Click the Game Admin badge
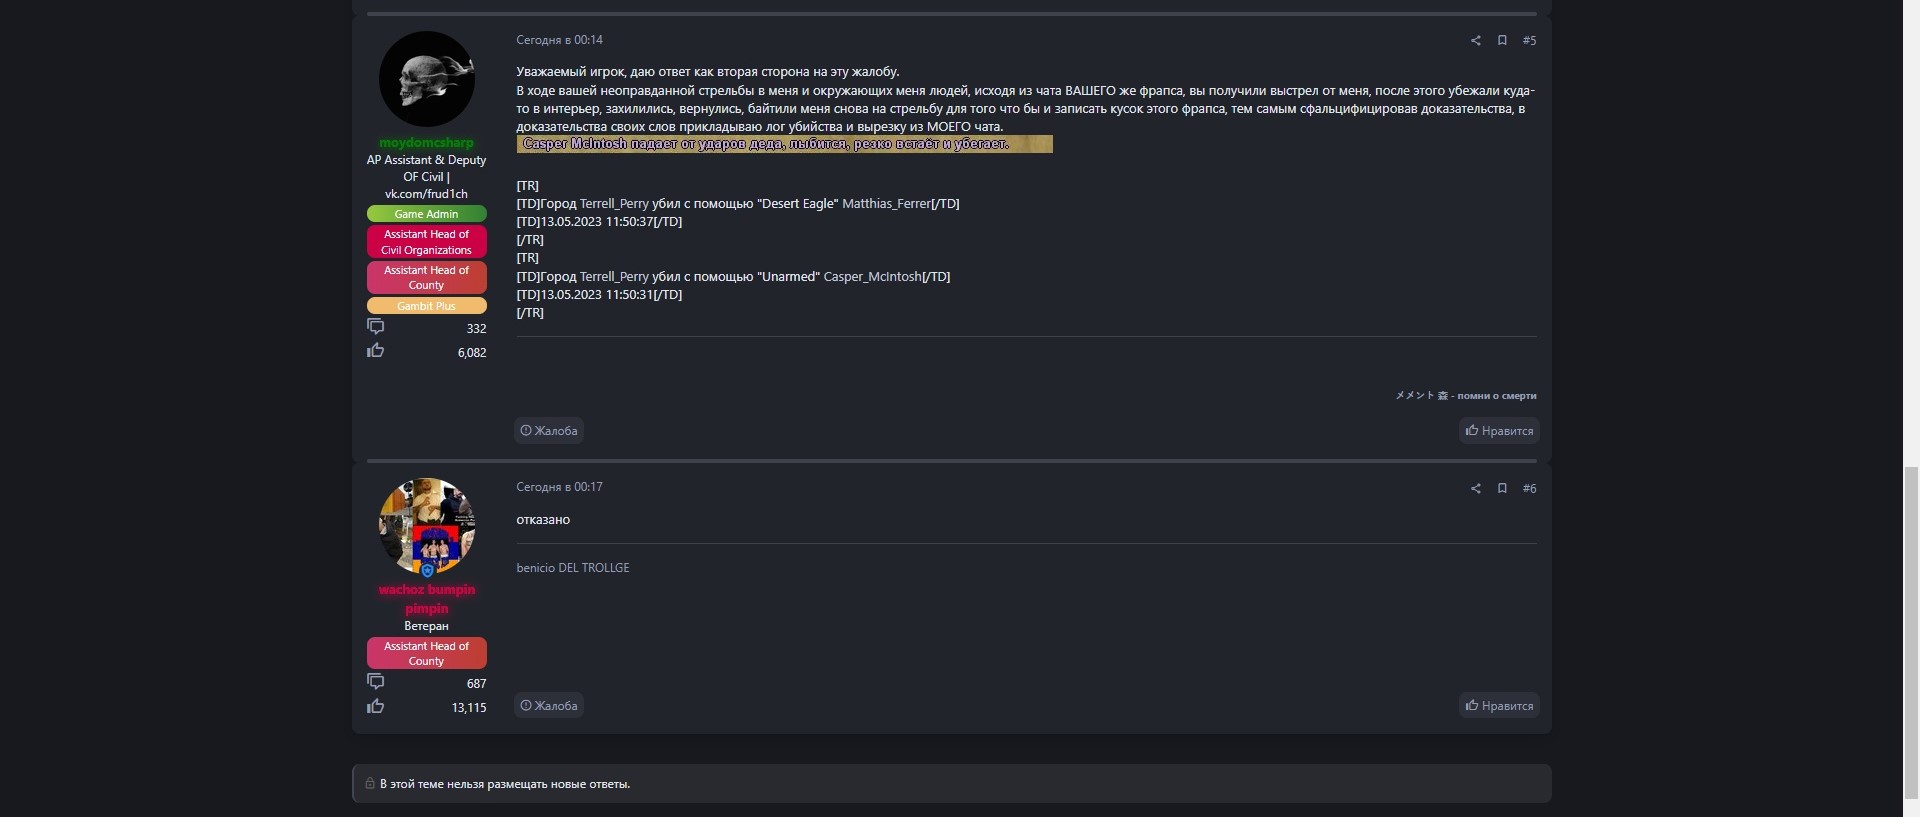Image resolution: width=1920 pixels, height=817 pixels. tap(426, 214)
